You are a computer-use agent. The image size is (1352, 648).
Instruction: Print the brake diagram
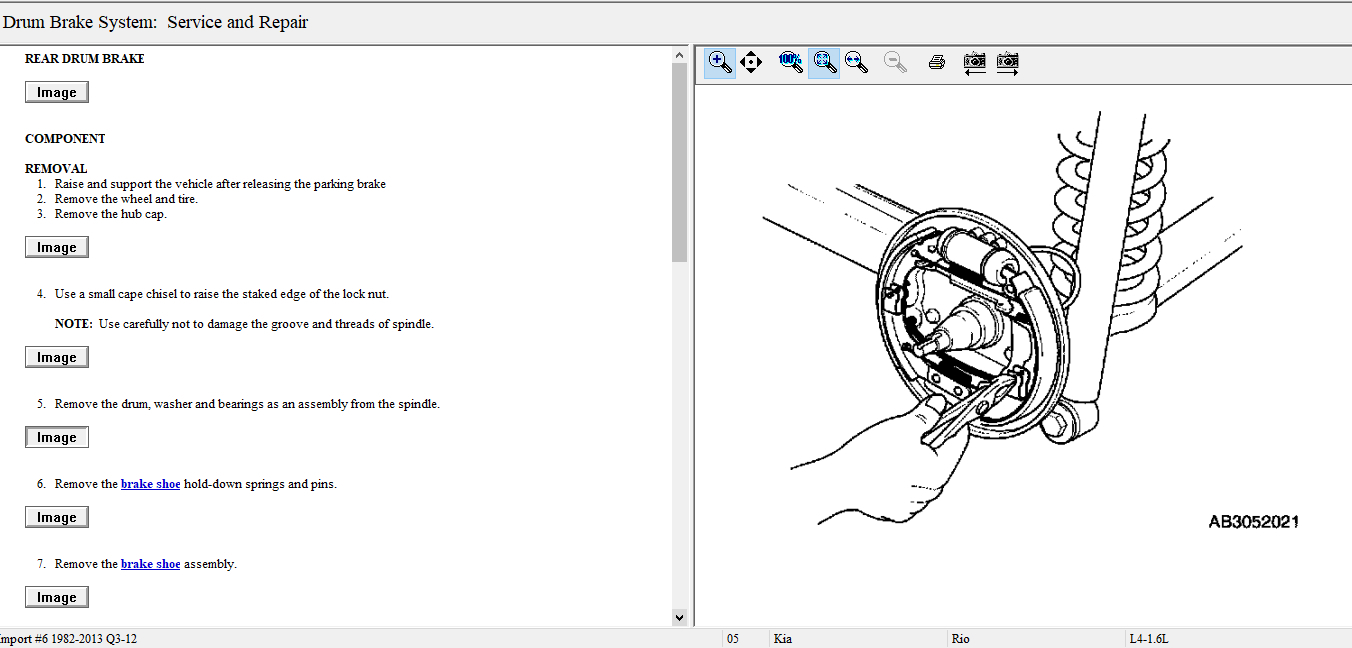[x=936, y=63]
